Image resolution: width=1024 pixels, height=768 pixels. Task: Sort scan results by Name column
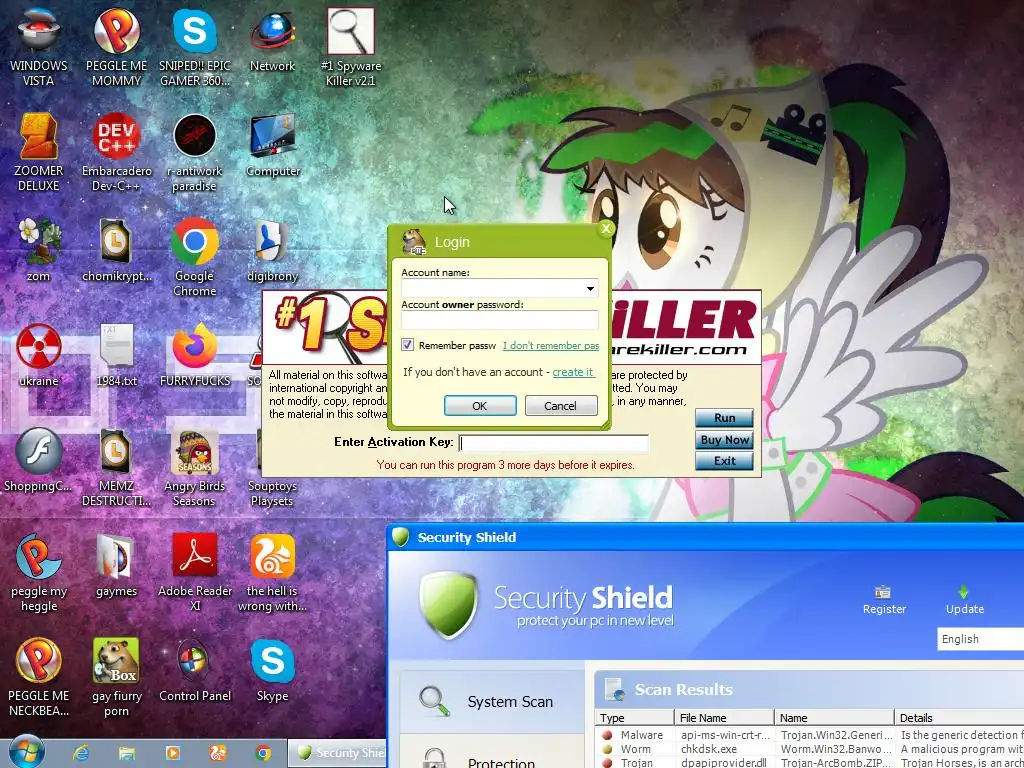click(x=834, y=718)
